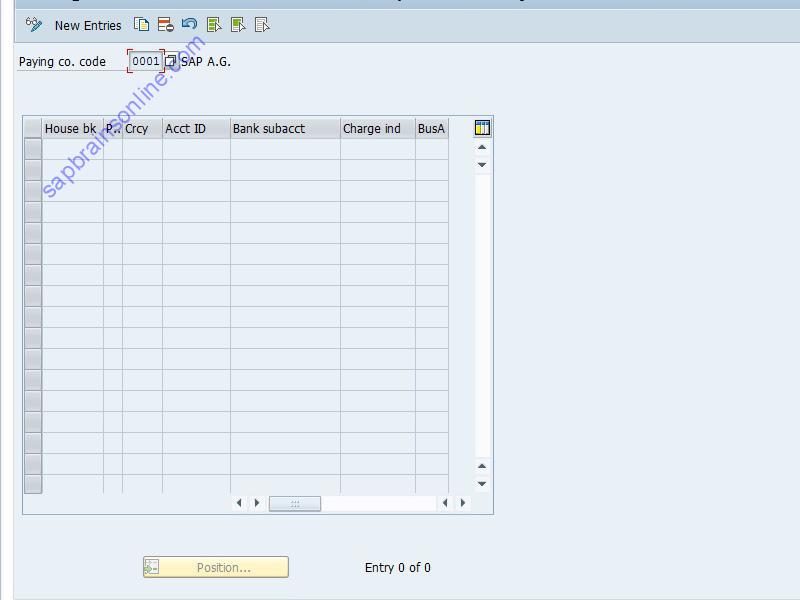Select the Display/Change toggle icon
Viewport: 800px width, 600px height.
[33, 25]
